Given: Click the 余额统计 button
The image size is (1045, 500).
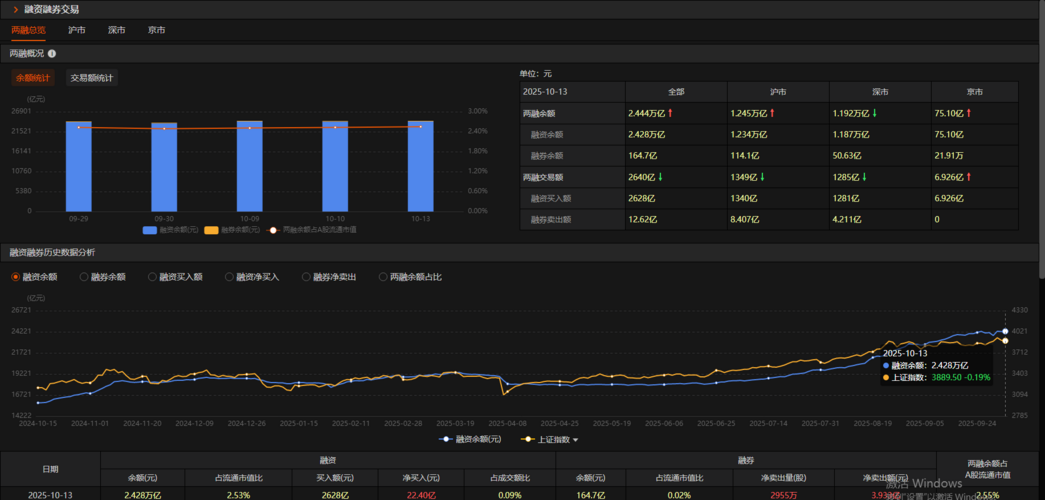Looking at the screenshot, I should (x=33, y=77).
